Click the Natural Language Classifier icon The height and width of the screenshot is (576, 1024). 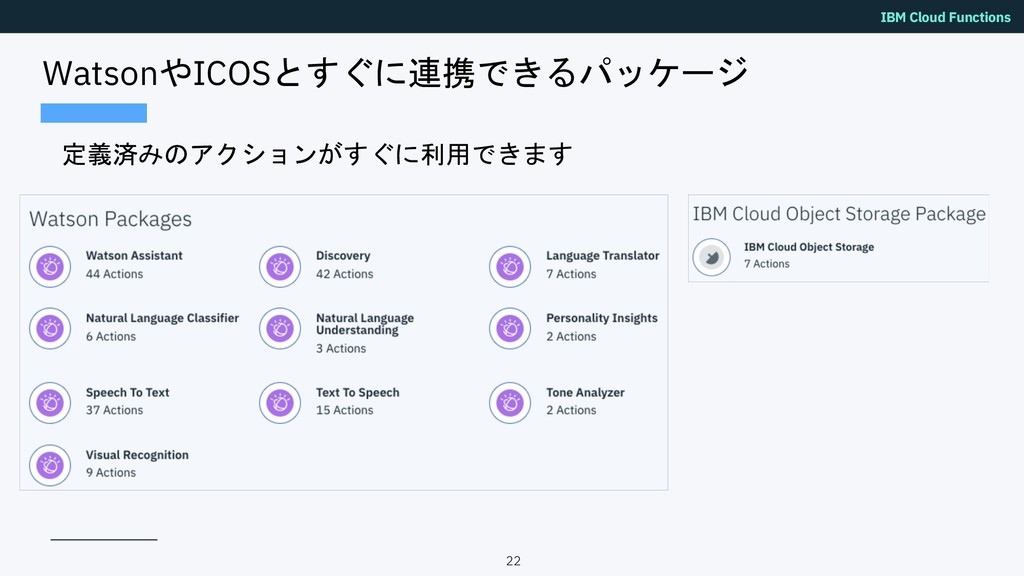(x=50, y=328)
